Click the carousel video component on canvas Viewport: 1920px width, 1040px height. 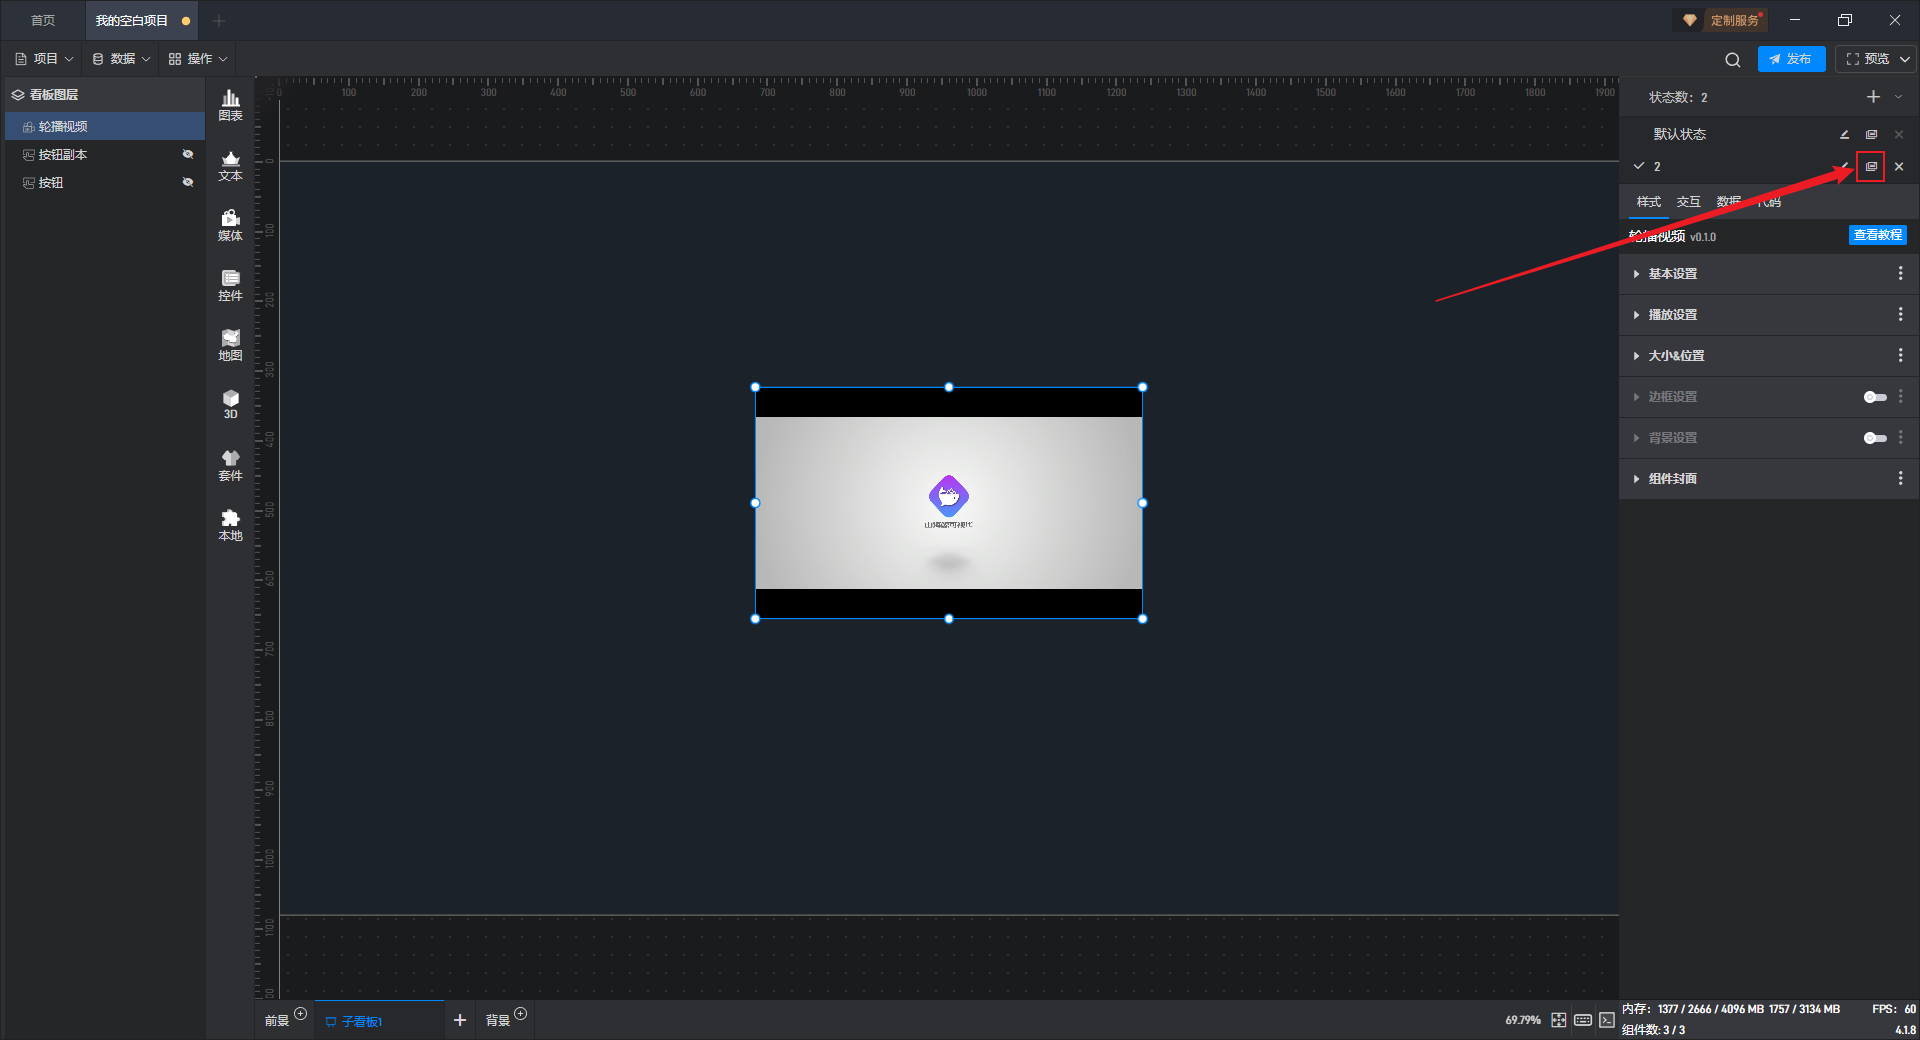click(949, 503)
